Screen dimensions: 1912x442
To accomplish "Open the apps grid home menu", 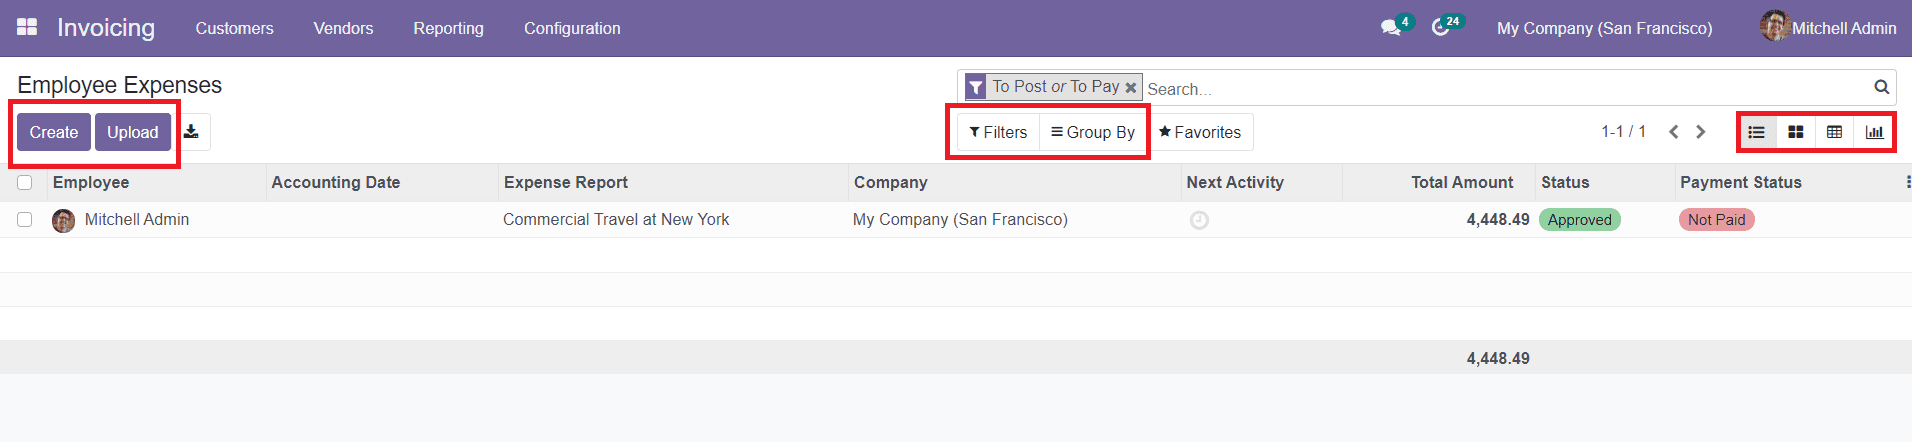I will click(27, 27).
